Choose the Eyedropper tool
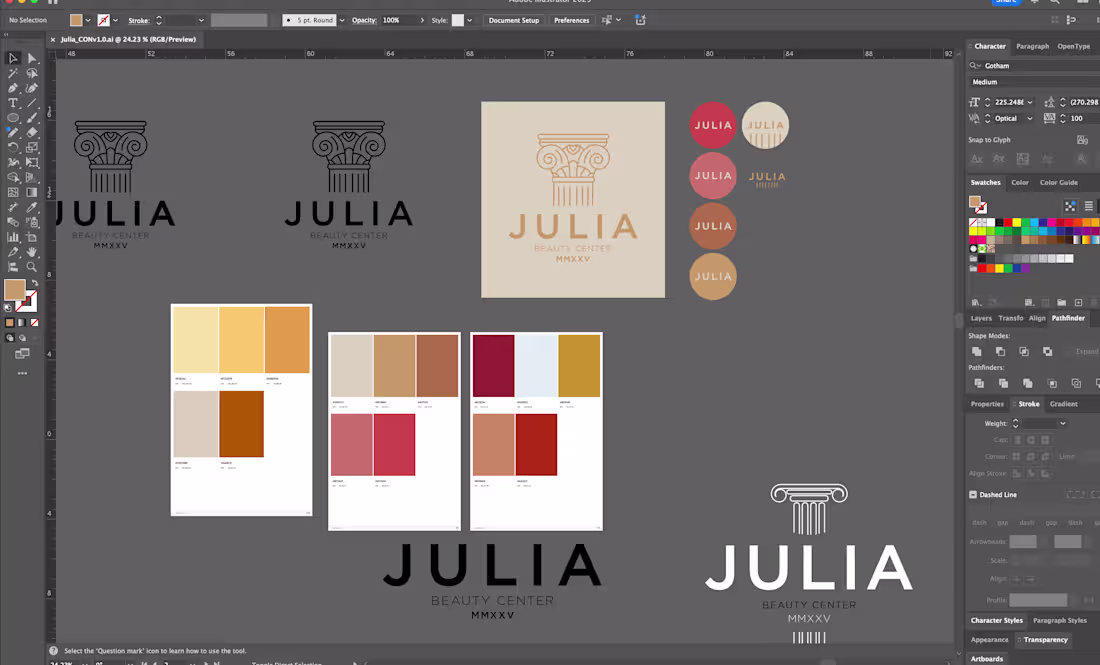Screen dimensions: 1100x665 (x=32, y=207)
